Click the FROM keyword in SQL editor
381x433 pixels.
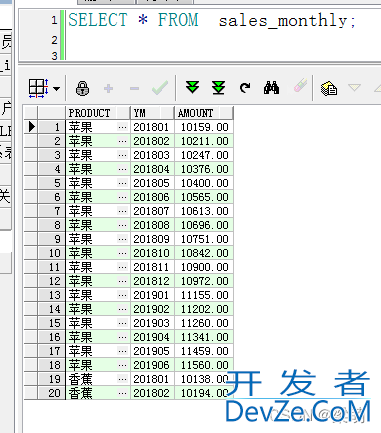pos(178,20)
